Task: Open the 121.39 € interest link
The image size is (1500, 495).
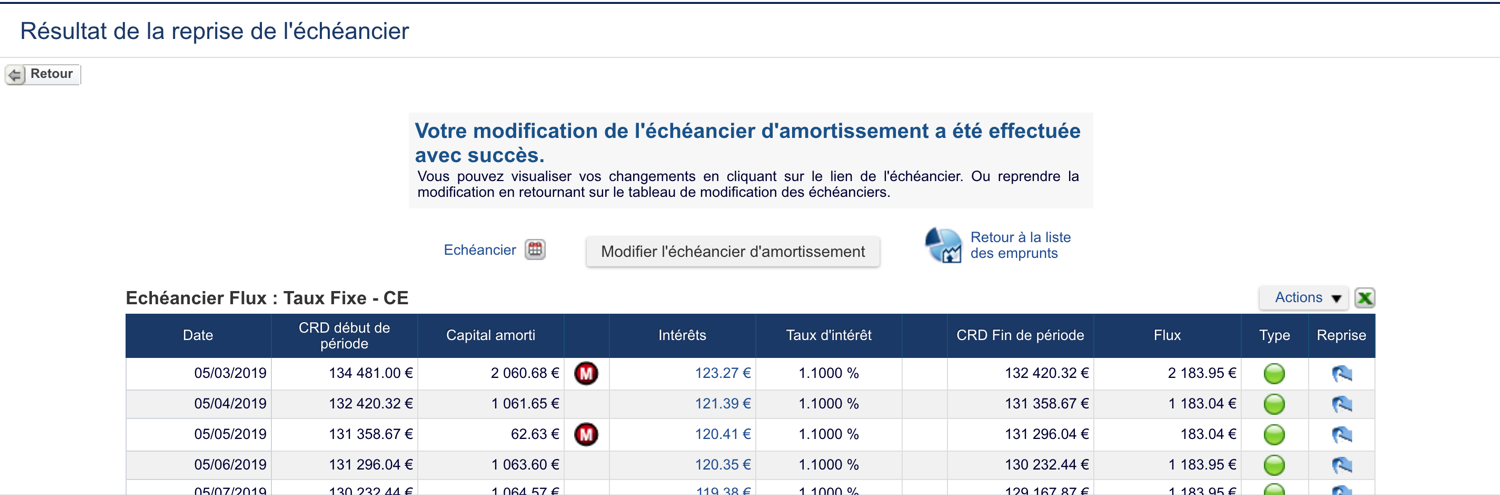Action: pyautogui.click(x=723, y=404)
